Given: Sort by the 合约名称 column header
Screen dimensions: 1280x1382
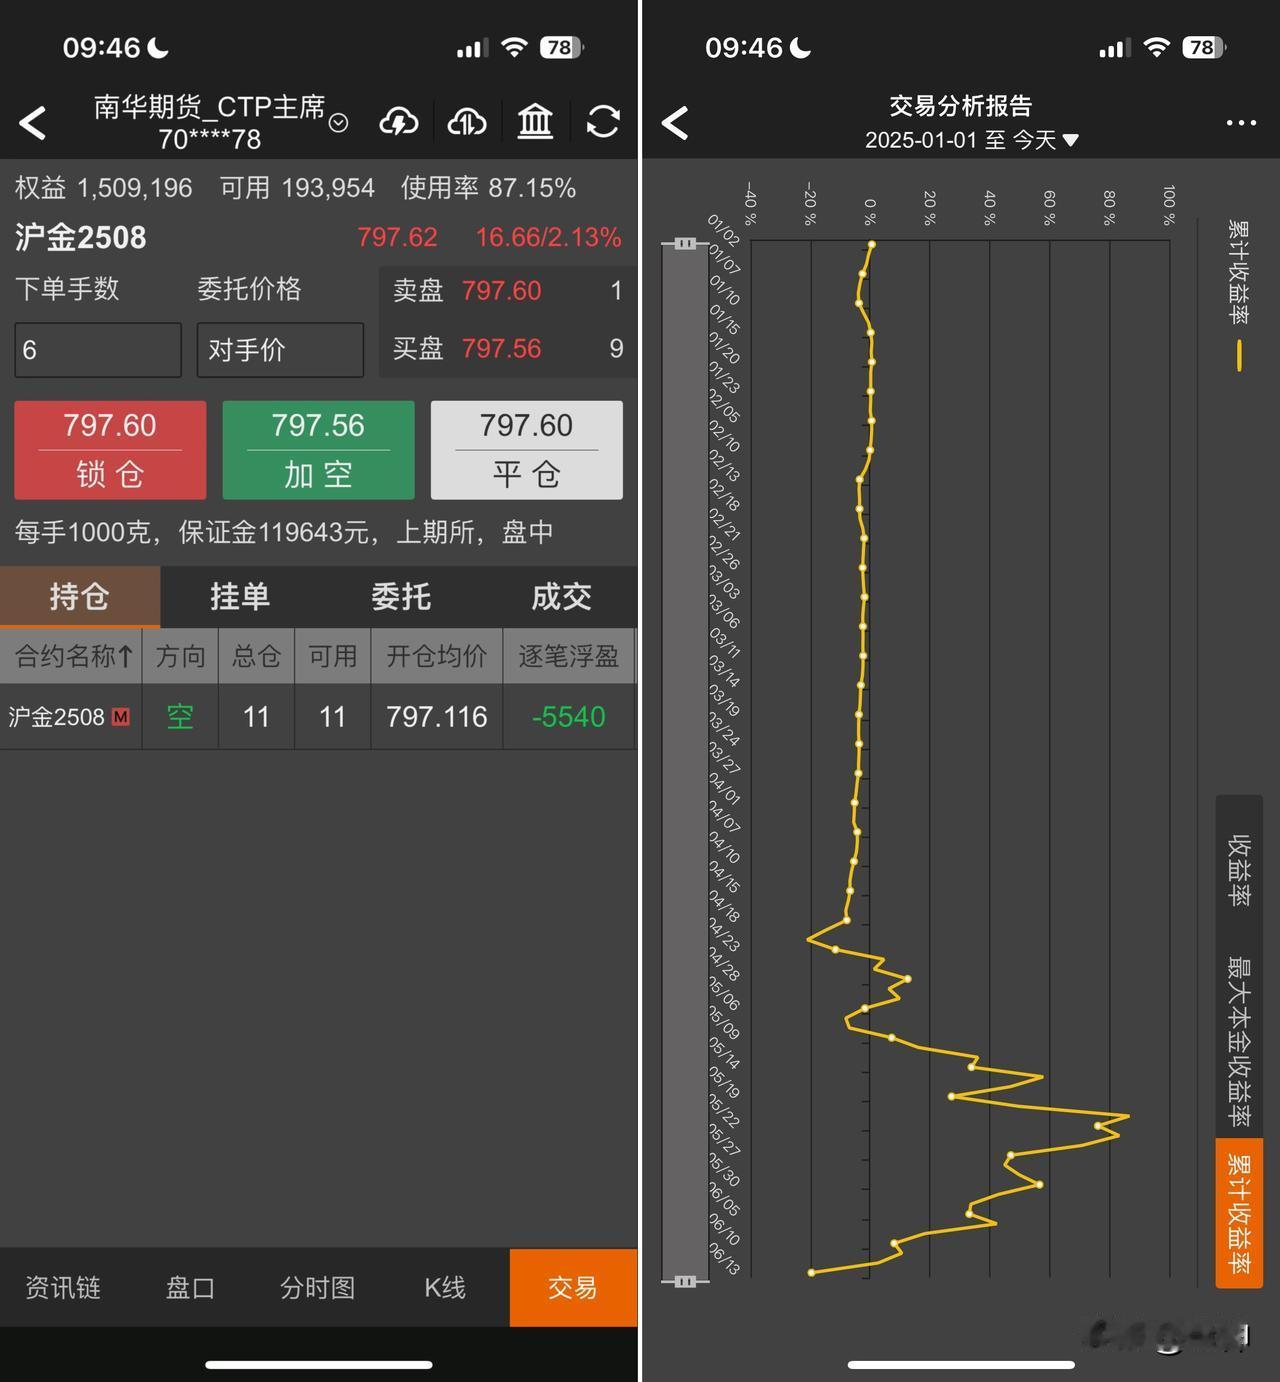Looking at the screenshot, I should tap(72, 656).
